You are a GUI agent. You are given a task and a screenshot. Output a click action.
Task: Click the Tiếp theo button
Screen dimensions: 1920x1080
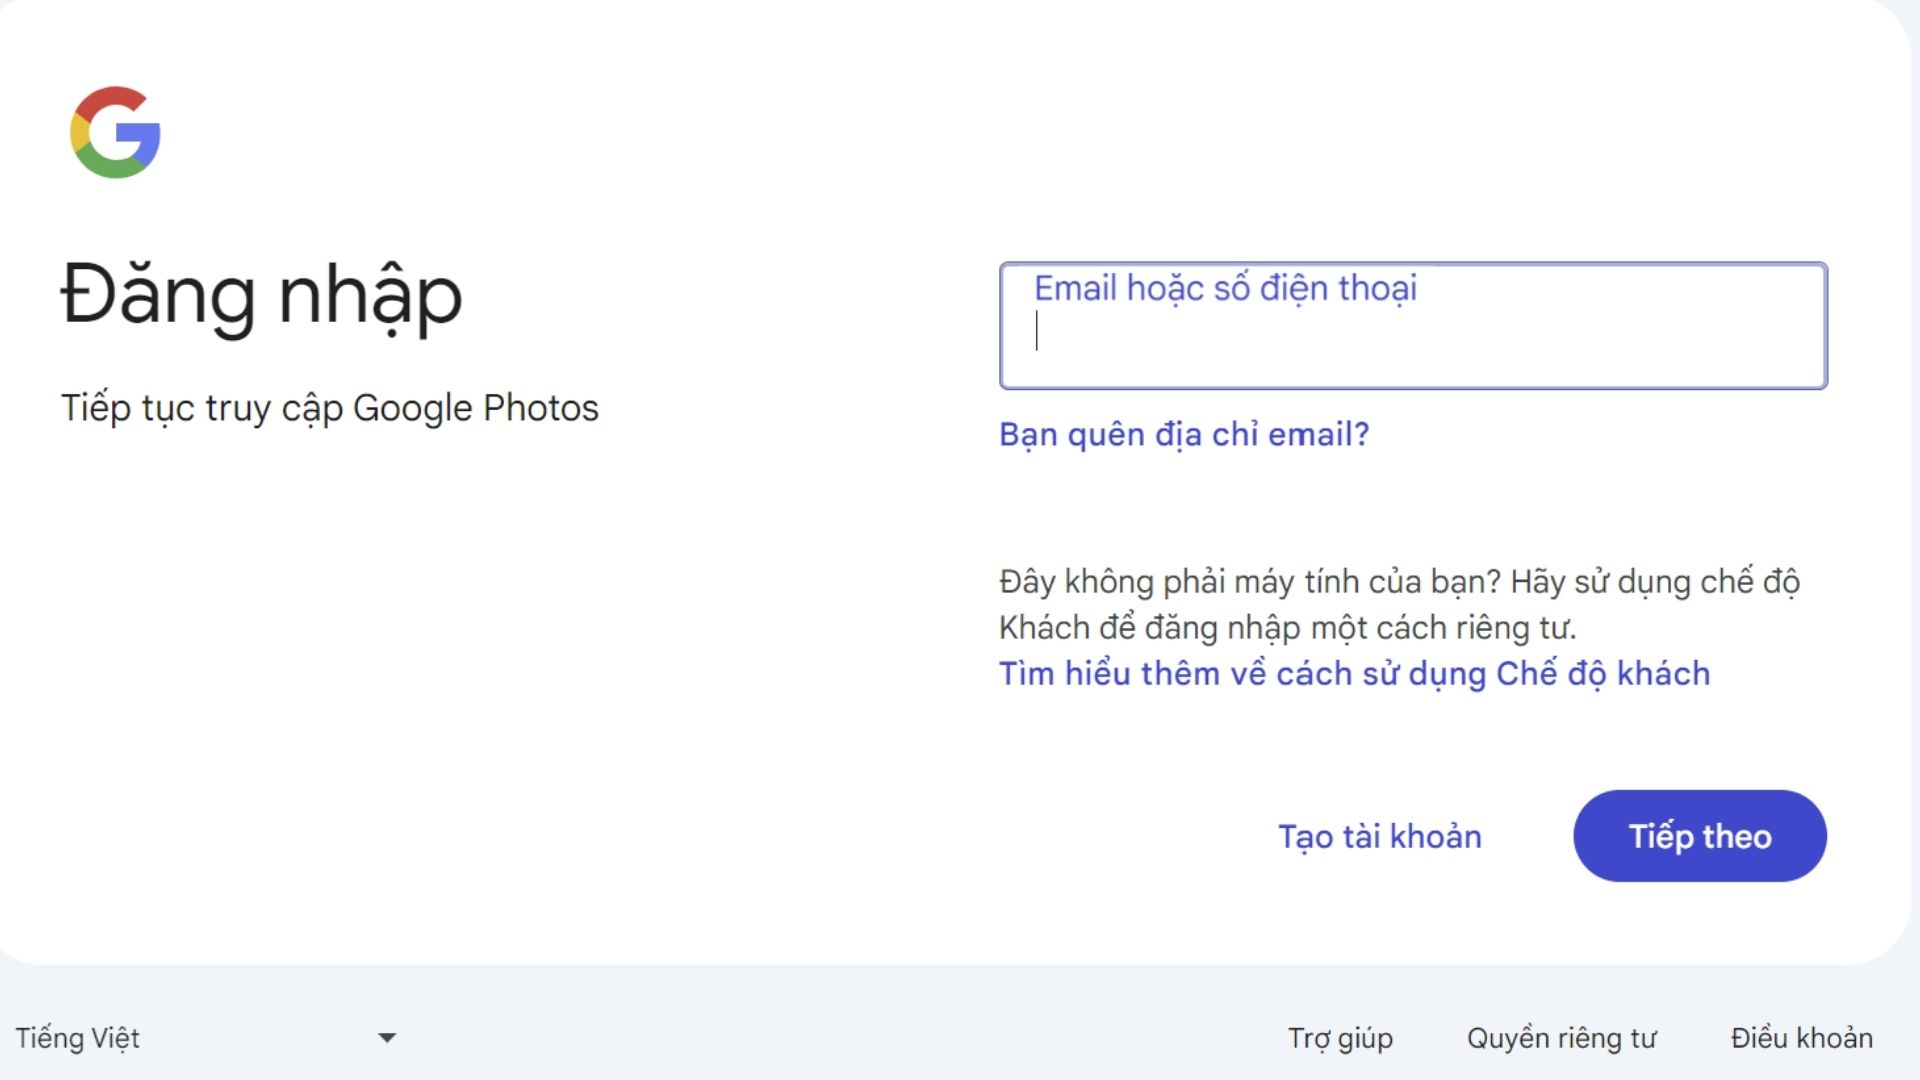click(1700, 836)
